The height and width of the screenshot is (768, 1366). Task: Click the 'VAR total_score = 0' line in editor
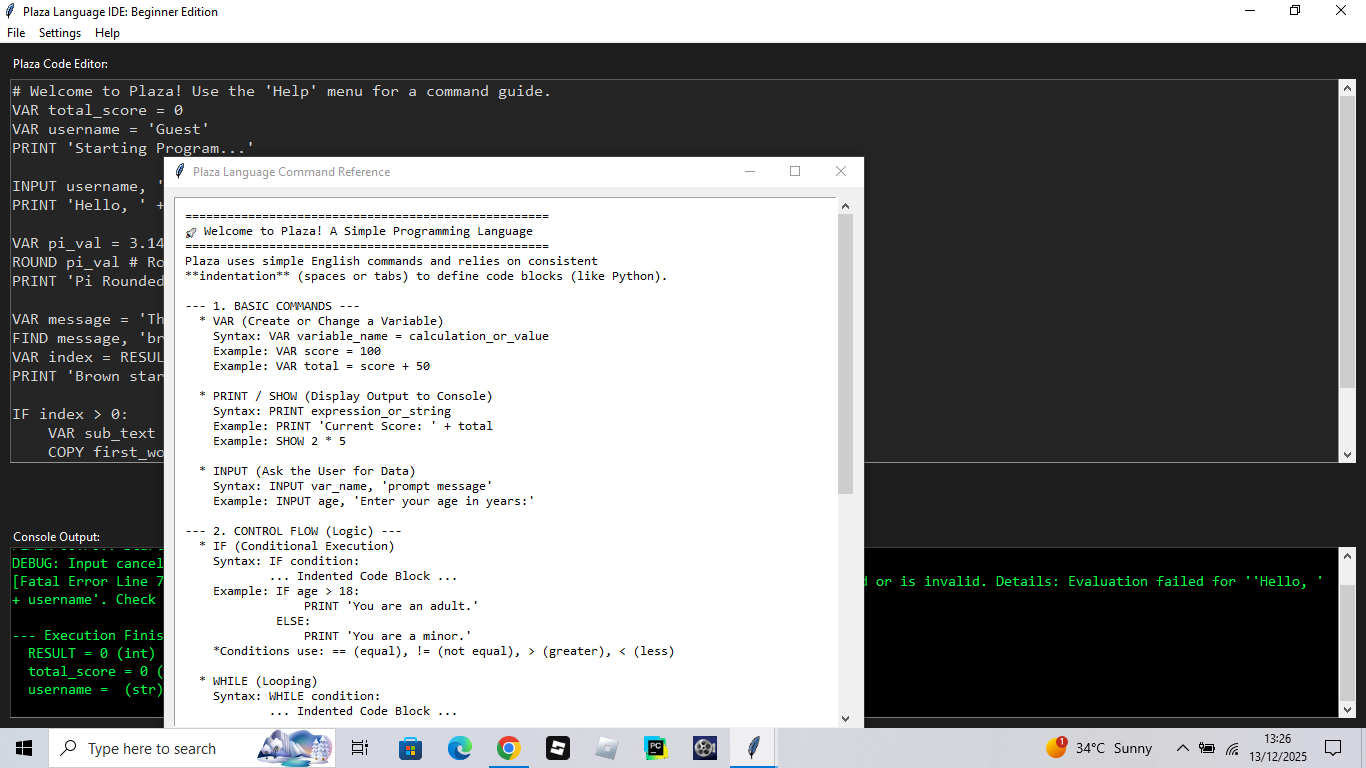pyautogui.click(x=98, y=110)
